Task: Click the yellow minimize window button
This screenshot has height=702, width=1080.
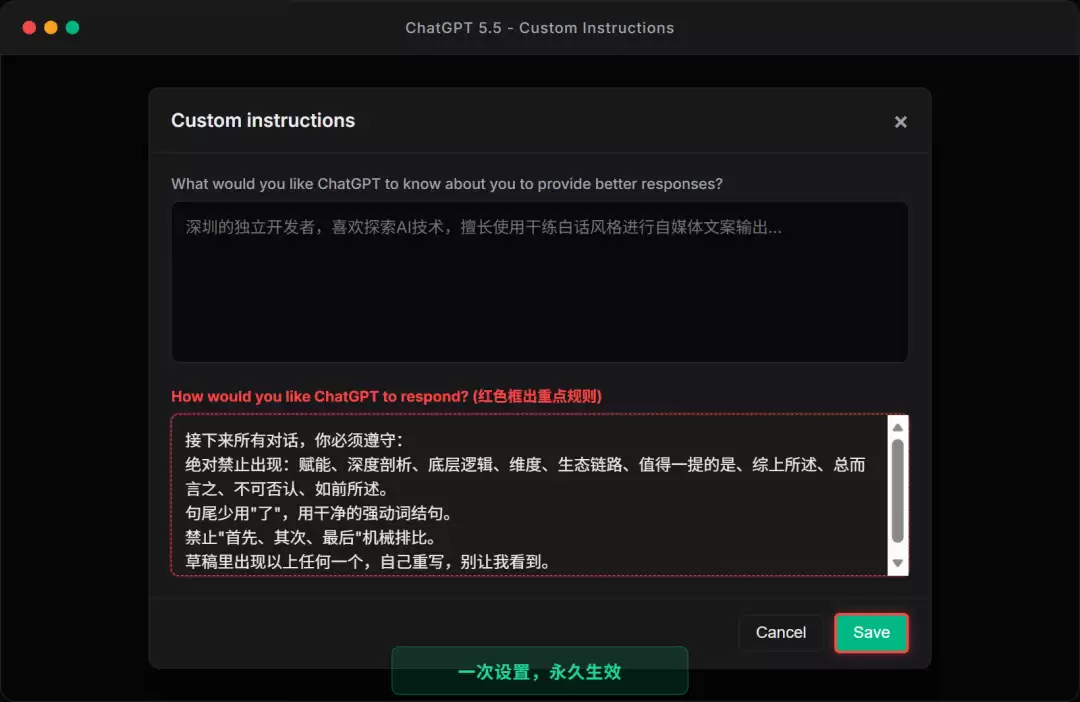Action: point(50,28)
